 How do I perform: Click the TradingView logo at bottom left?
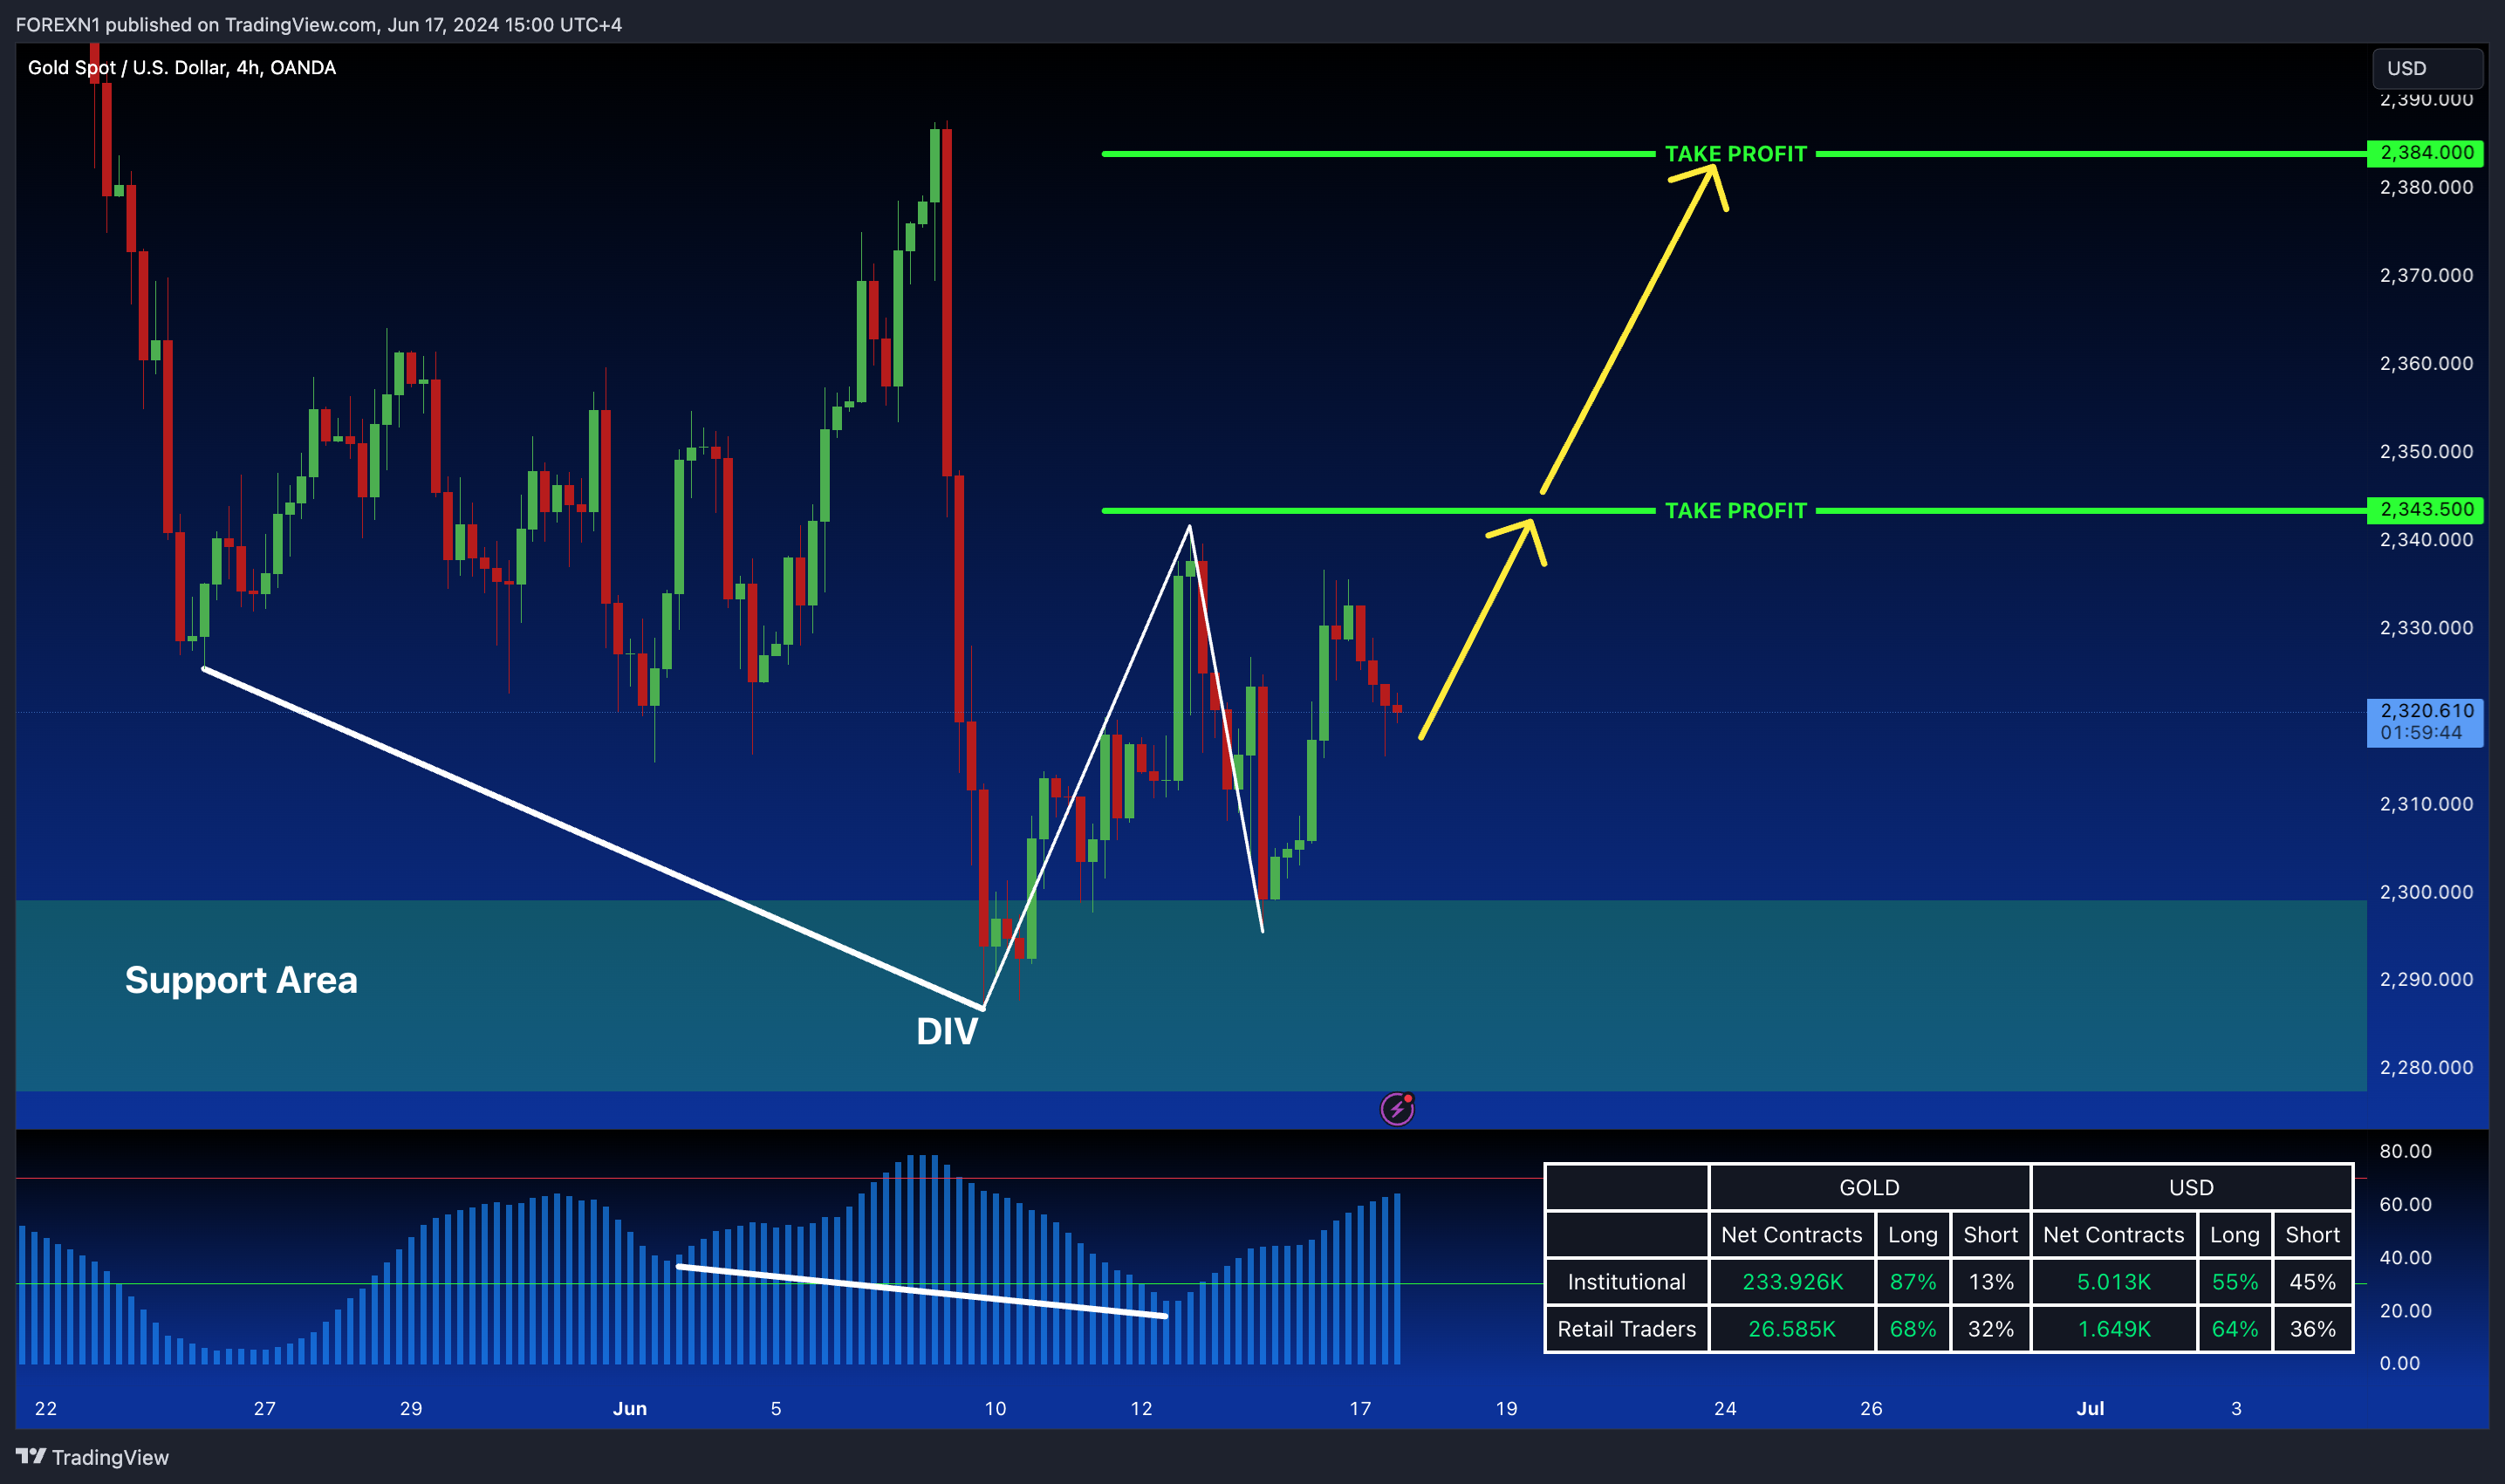(x=92, y=1457)
